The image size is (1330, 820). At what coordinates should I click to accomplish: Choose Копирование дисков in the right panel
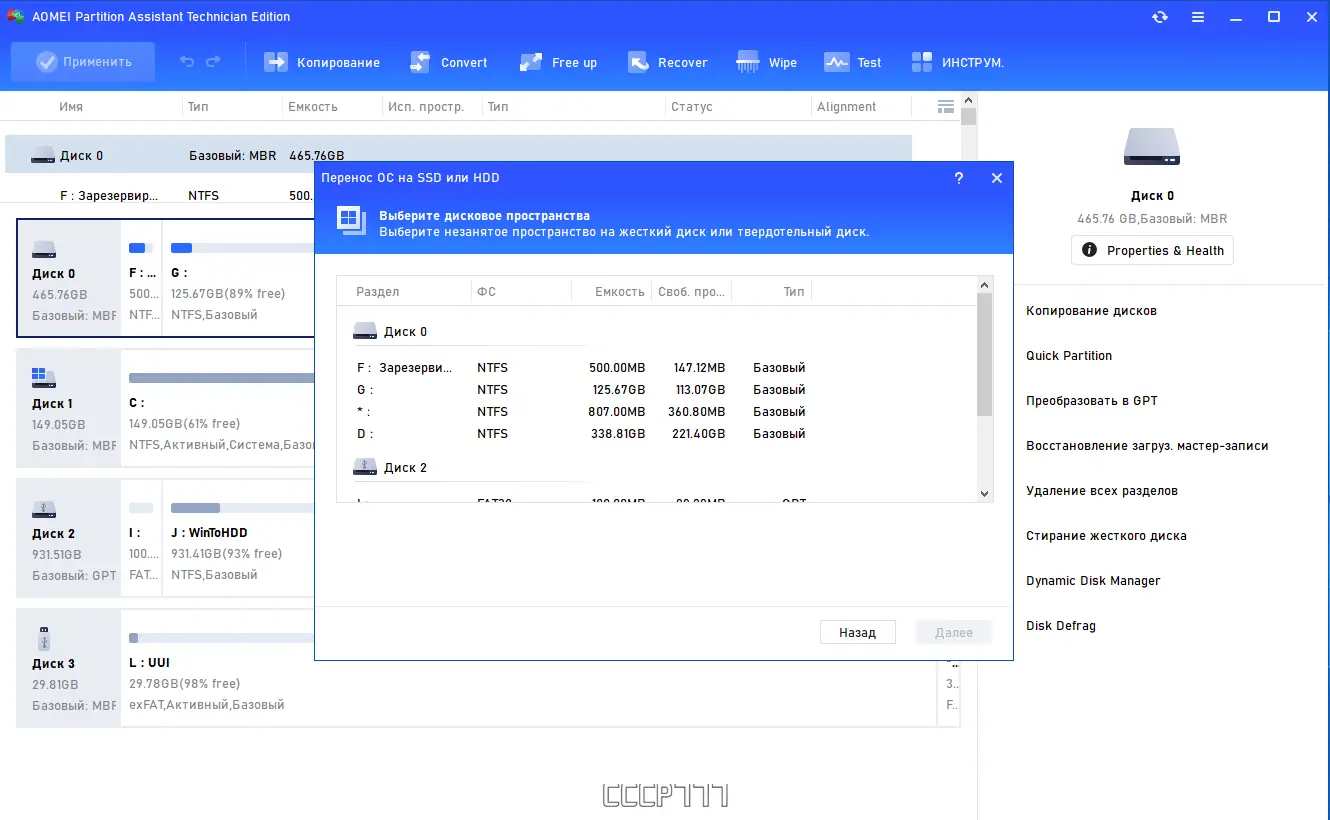pos(1091,311)
